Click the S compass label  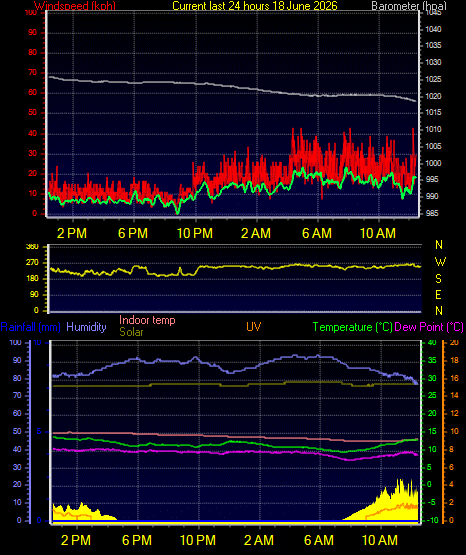[438, 279]
